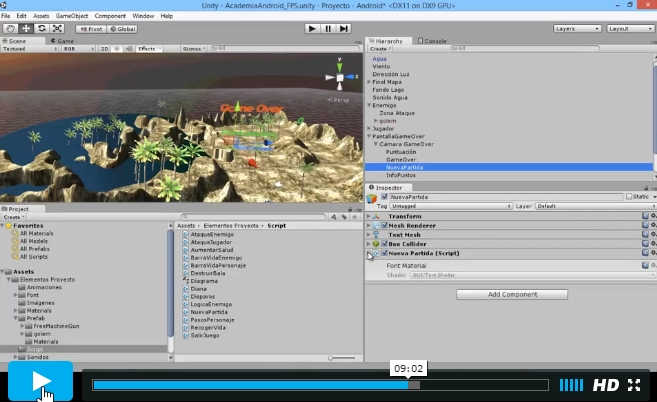Collapse Enemigo in Hierarchy

click(x=369, y=105)
